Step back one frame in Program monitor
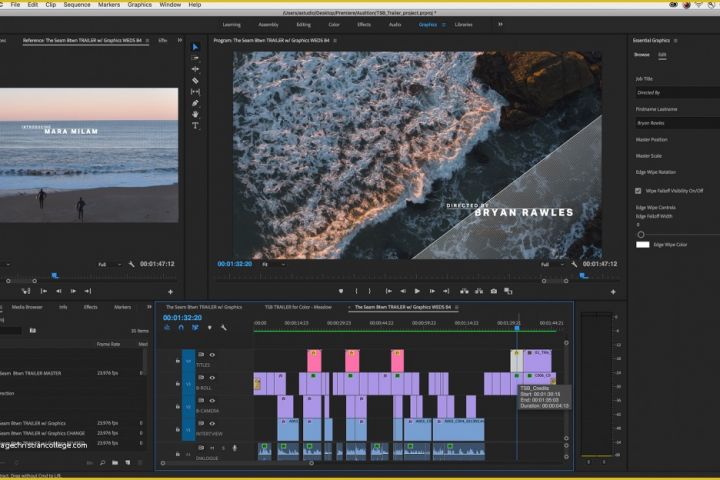The height and width of the screenshot is (480, 720). [x=403, y=291]
